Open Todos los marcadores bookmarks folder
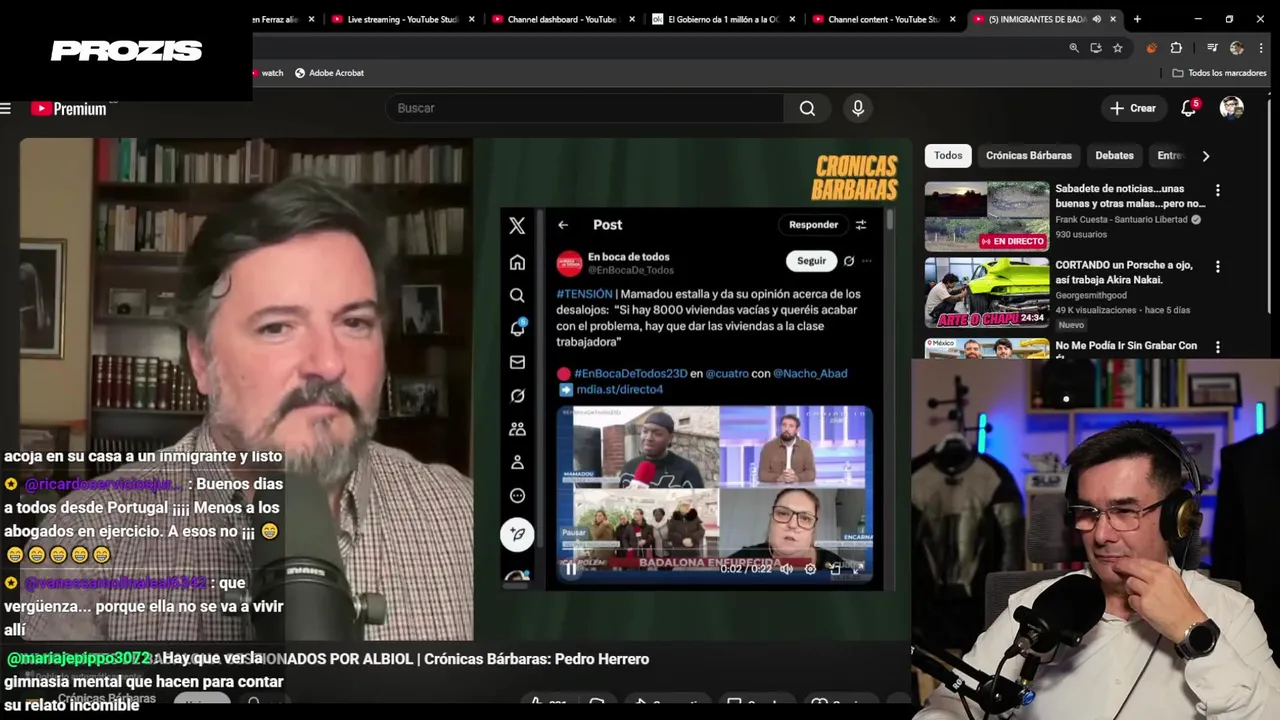This screenshot has height=720, width=1280. 1219,73
